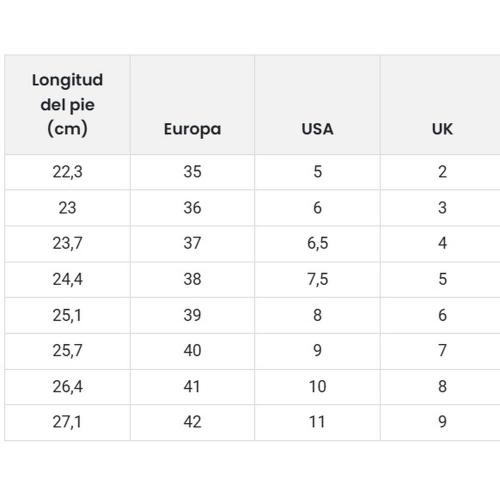Image resolution: width=500 pixels, height=500 pixels.
Task: Select European size 39 cell
Action: pyautogui.click(x=192, y=315)
